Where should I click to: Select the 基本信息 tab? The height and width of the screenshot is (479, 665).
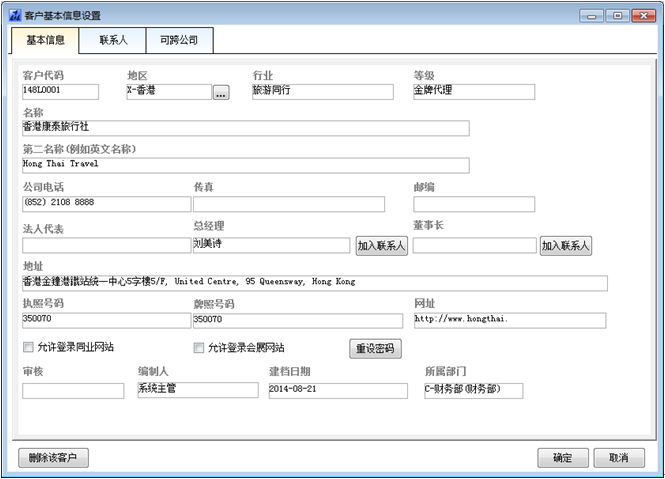point(45,41)
